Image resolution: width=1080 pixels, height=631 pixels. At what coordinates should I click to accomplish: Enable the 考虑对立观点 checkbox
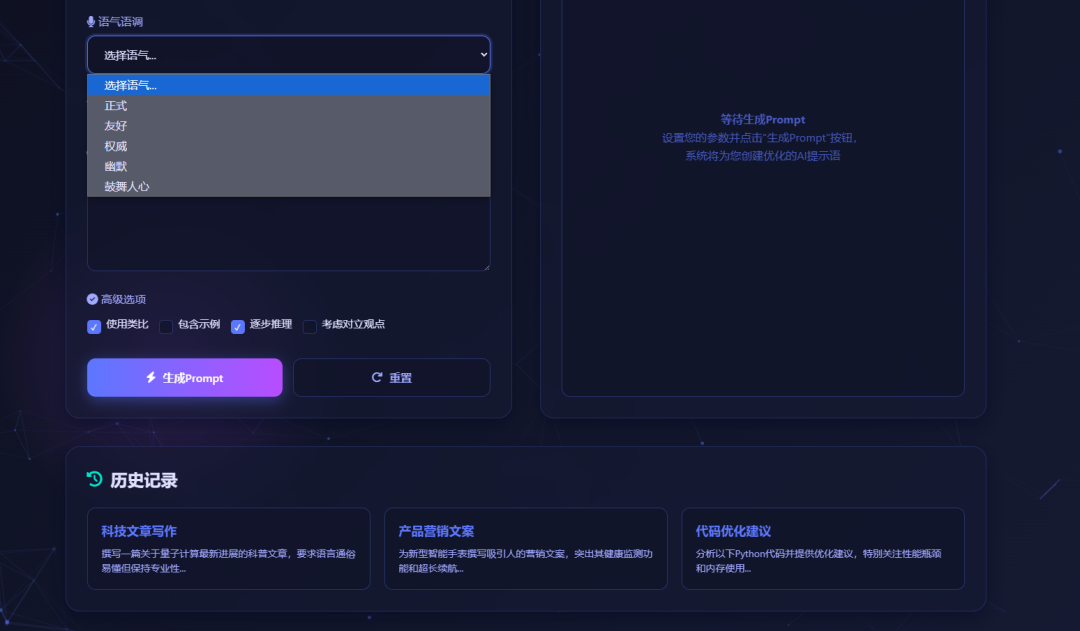point(310,327)
